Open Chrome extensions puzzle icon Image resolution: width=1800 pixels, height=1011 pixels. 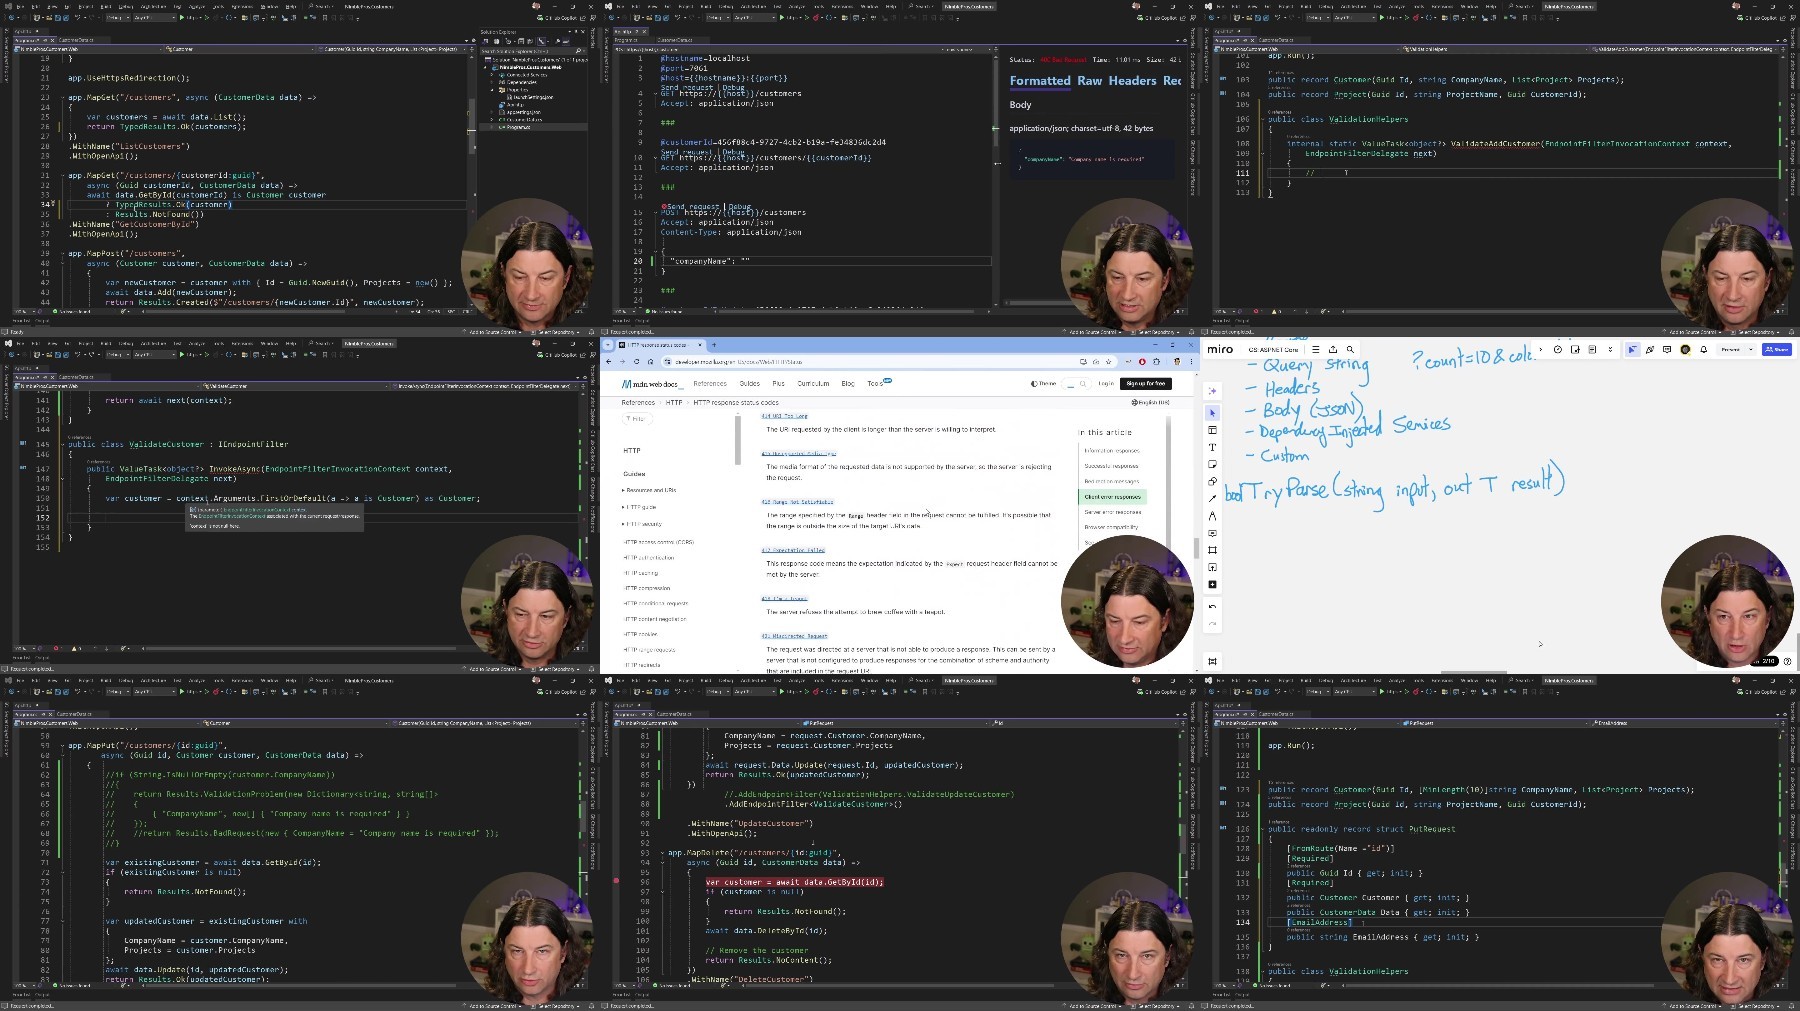(1156, 362)
